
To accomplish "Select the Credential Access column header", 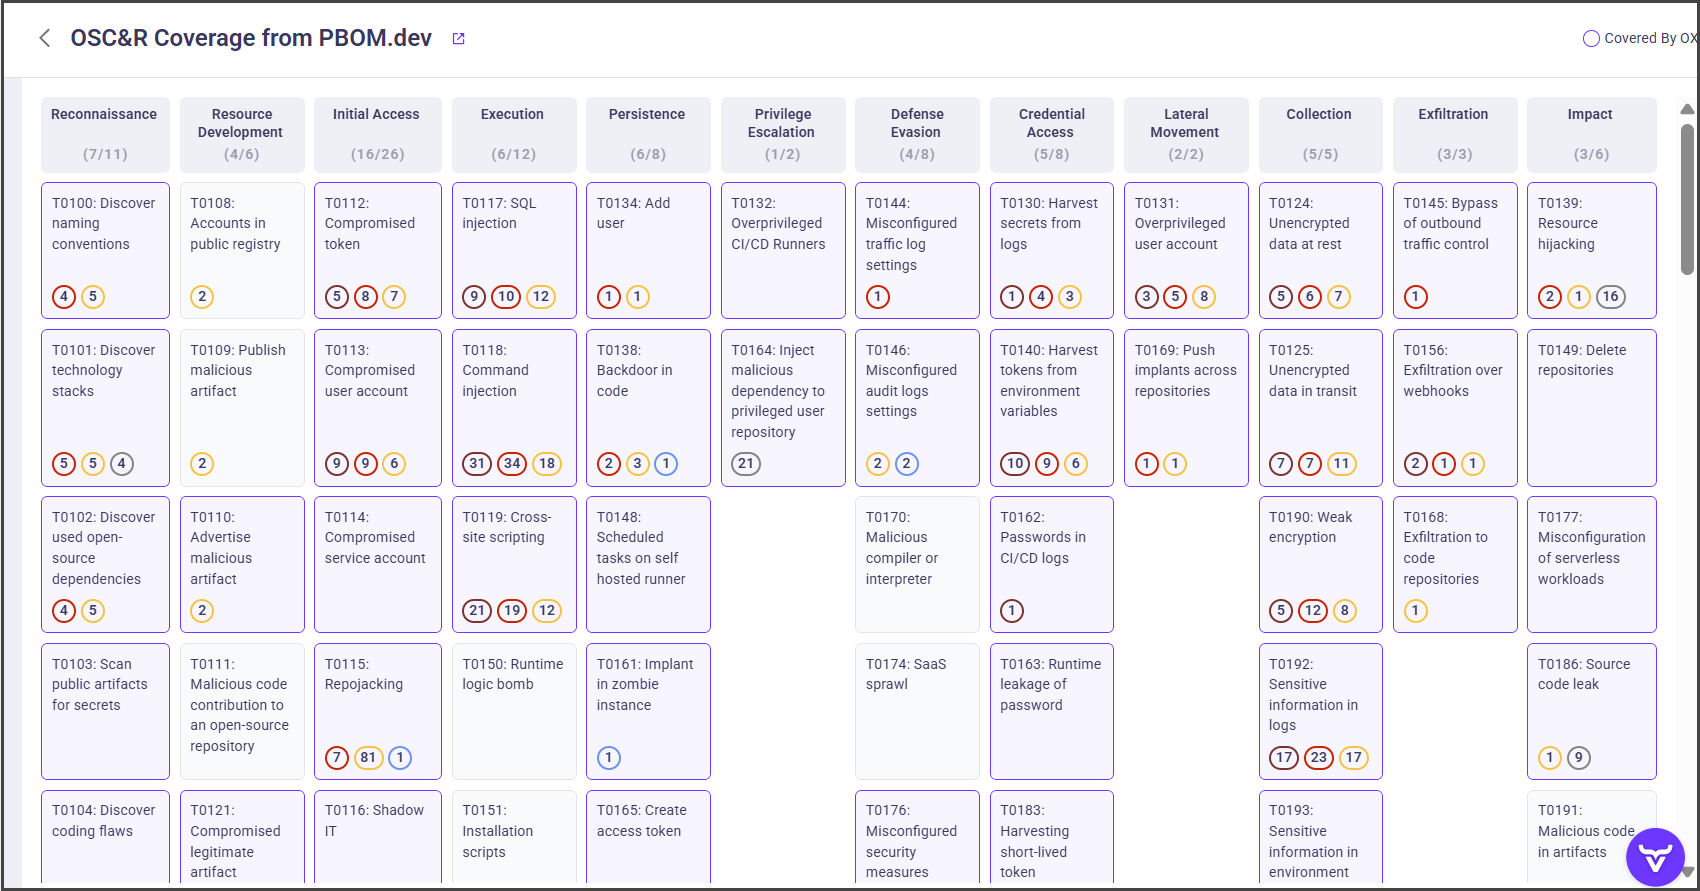I will [x=1051, y=133].
